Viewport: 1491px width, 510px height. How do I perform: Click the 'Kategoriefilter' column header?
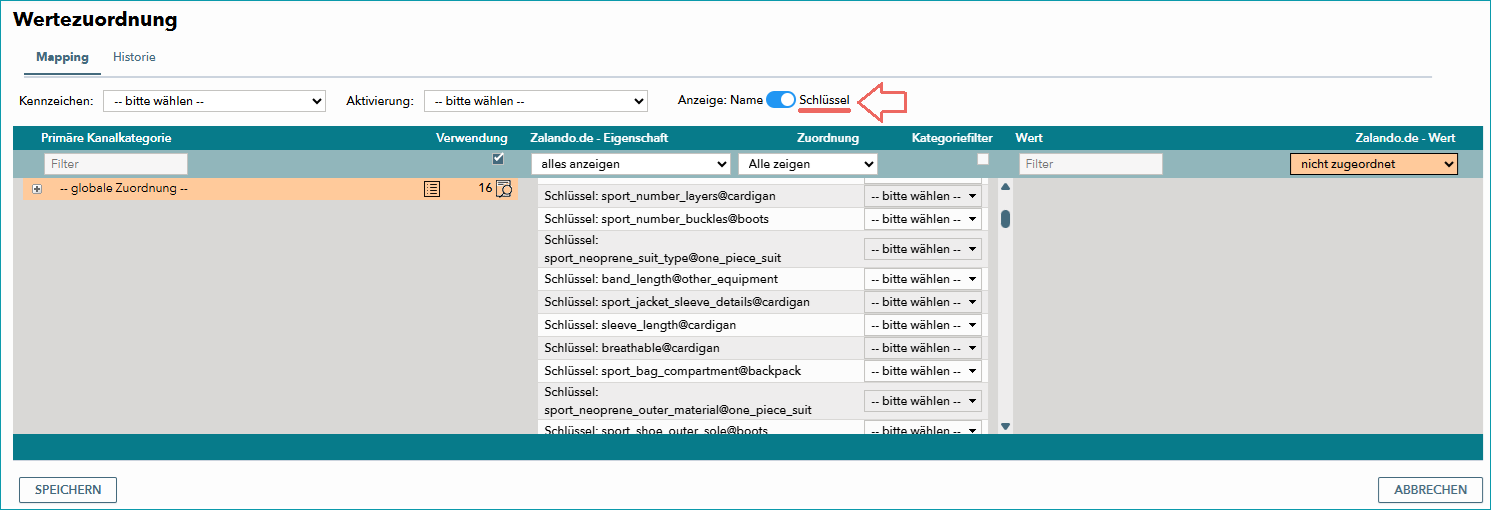tap(952, 138)
